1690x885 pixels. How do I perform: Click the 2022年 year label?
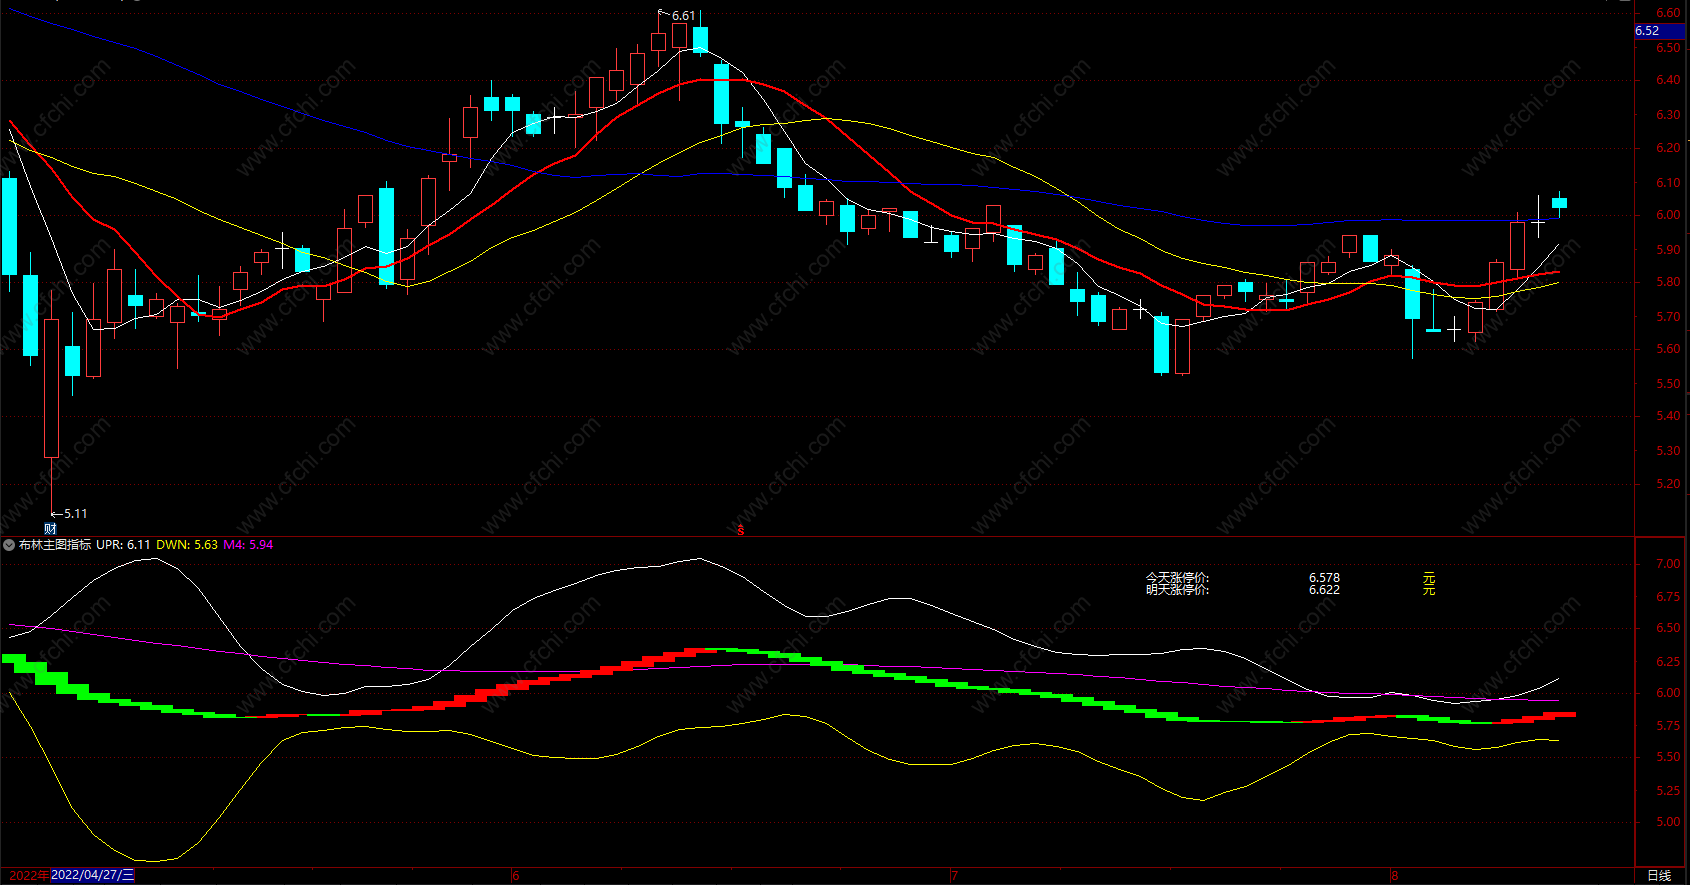point(29,875)
